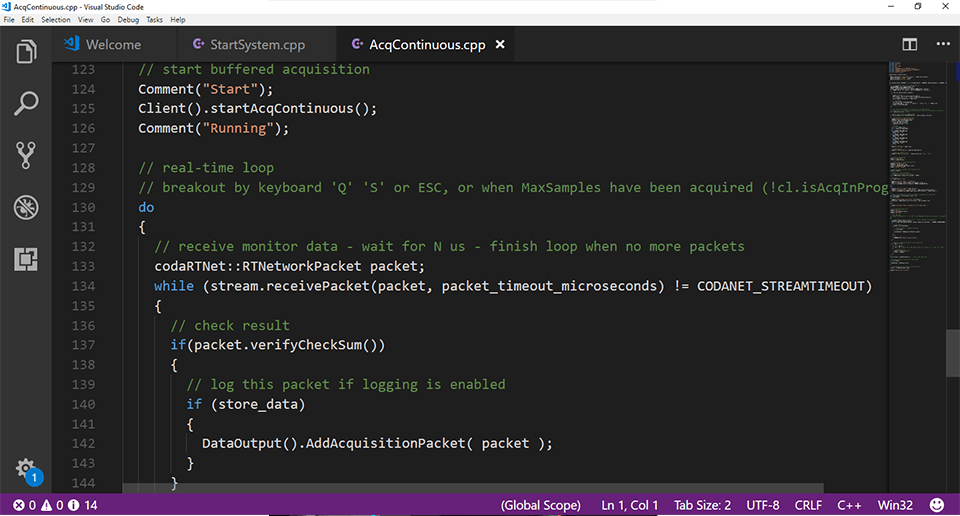Open the Explorer view in activity bar
This screenshot has height=516, width=960.
coord(26,50)
